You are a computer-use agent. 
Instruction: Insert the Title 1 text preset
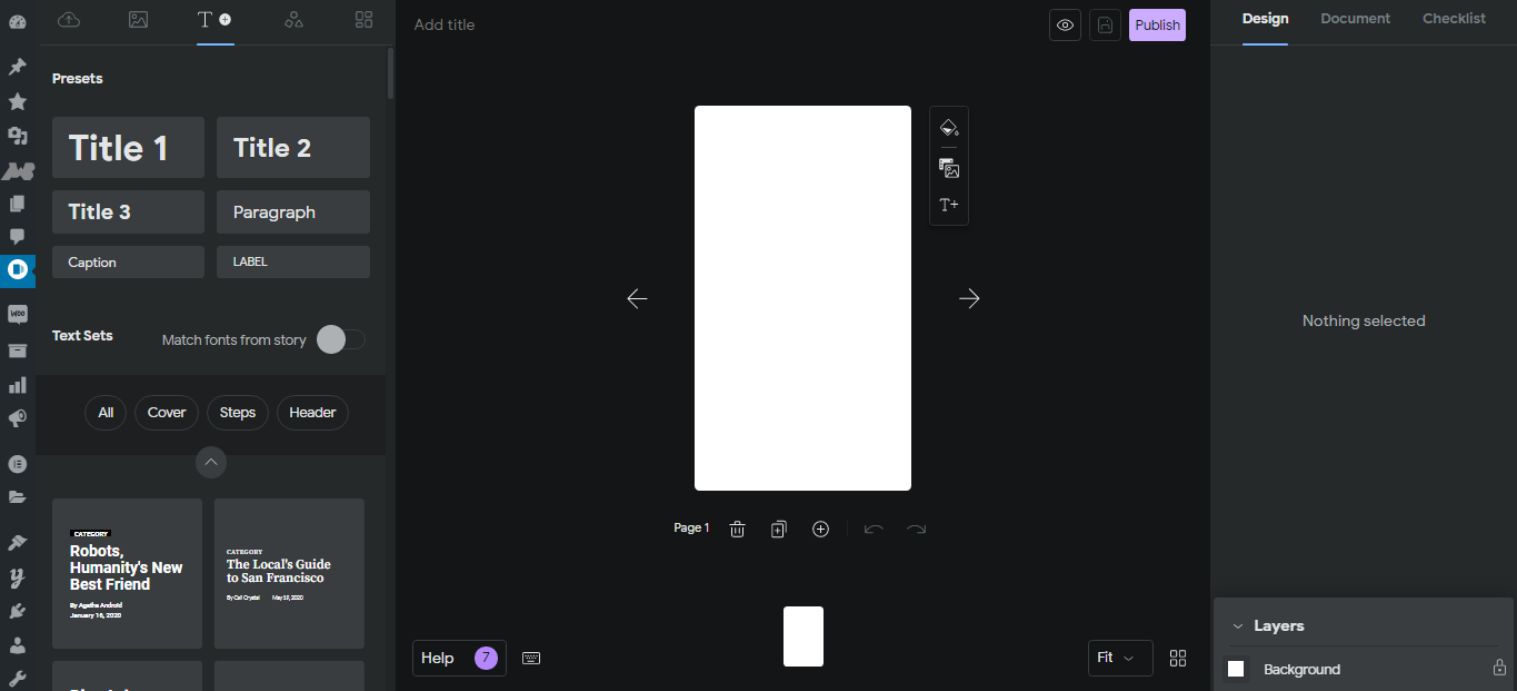coord(128,147)
